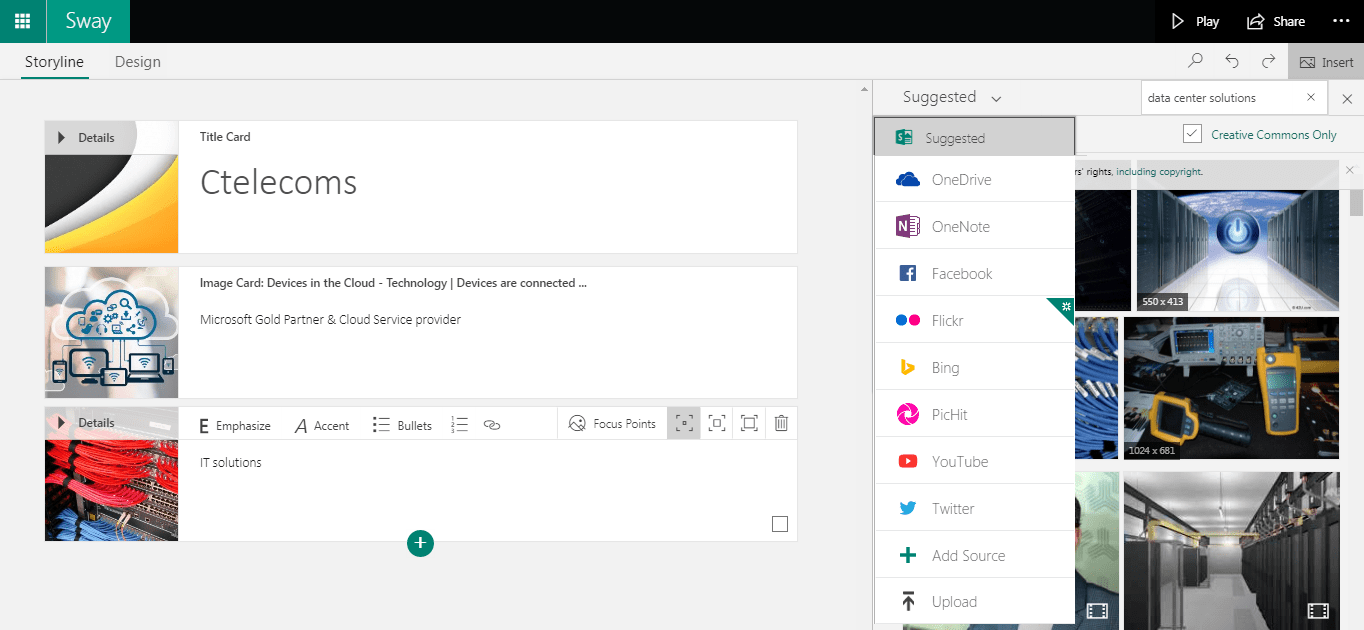The height and width of the screenshot is (630, 1364).
Task: Choose OneNote as the source
Action: (974, 226)
